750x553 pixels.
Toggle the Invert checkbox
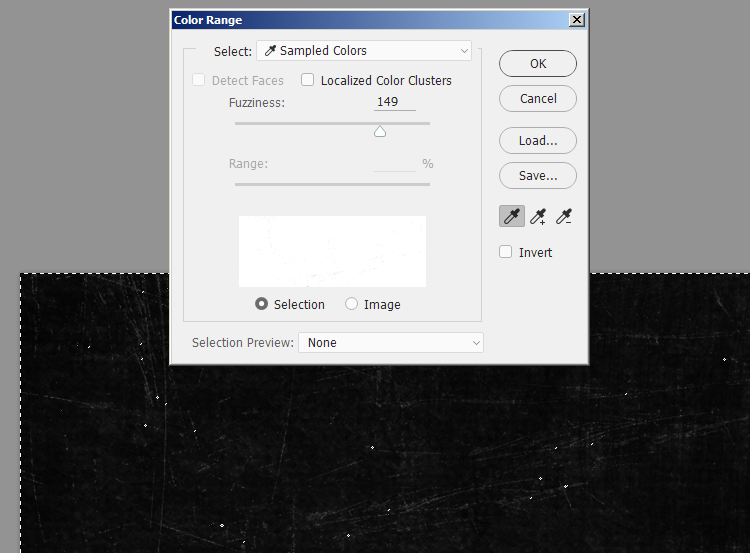click(x=506, y=252)
